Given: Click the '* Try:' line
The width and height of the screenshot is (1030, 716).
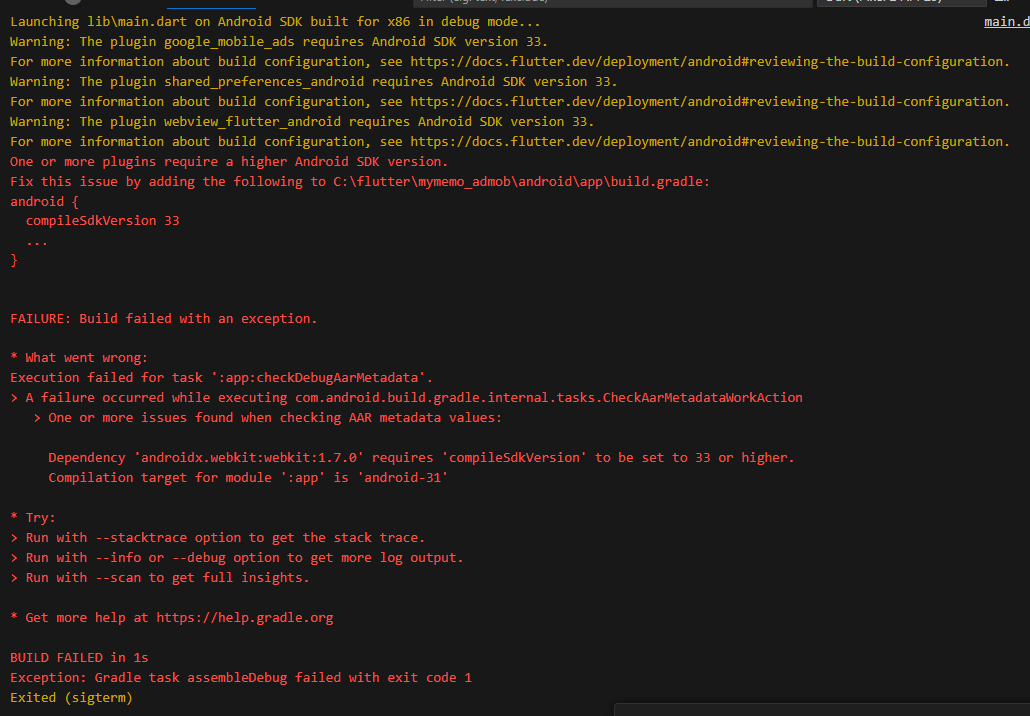Looking at the screenshot, I should (x=33, y=518).
